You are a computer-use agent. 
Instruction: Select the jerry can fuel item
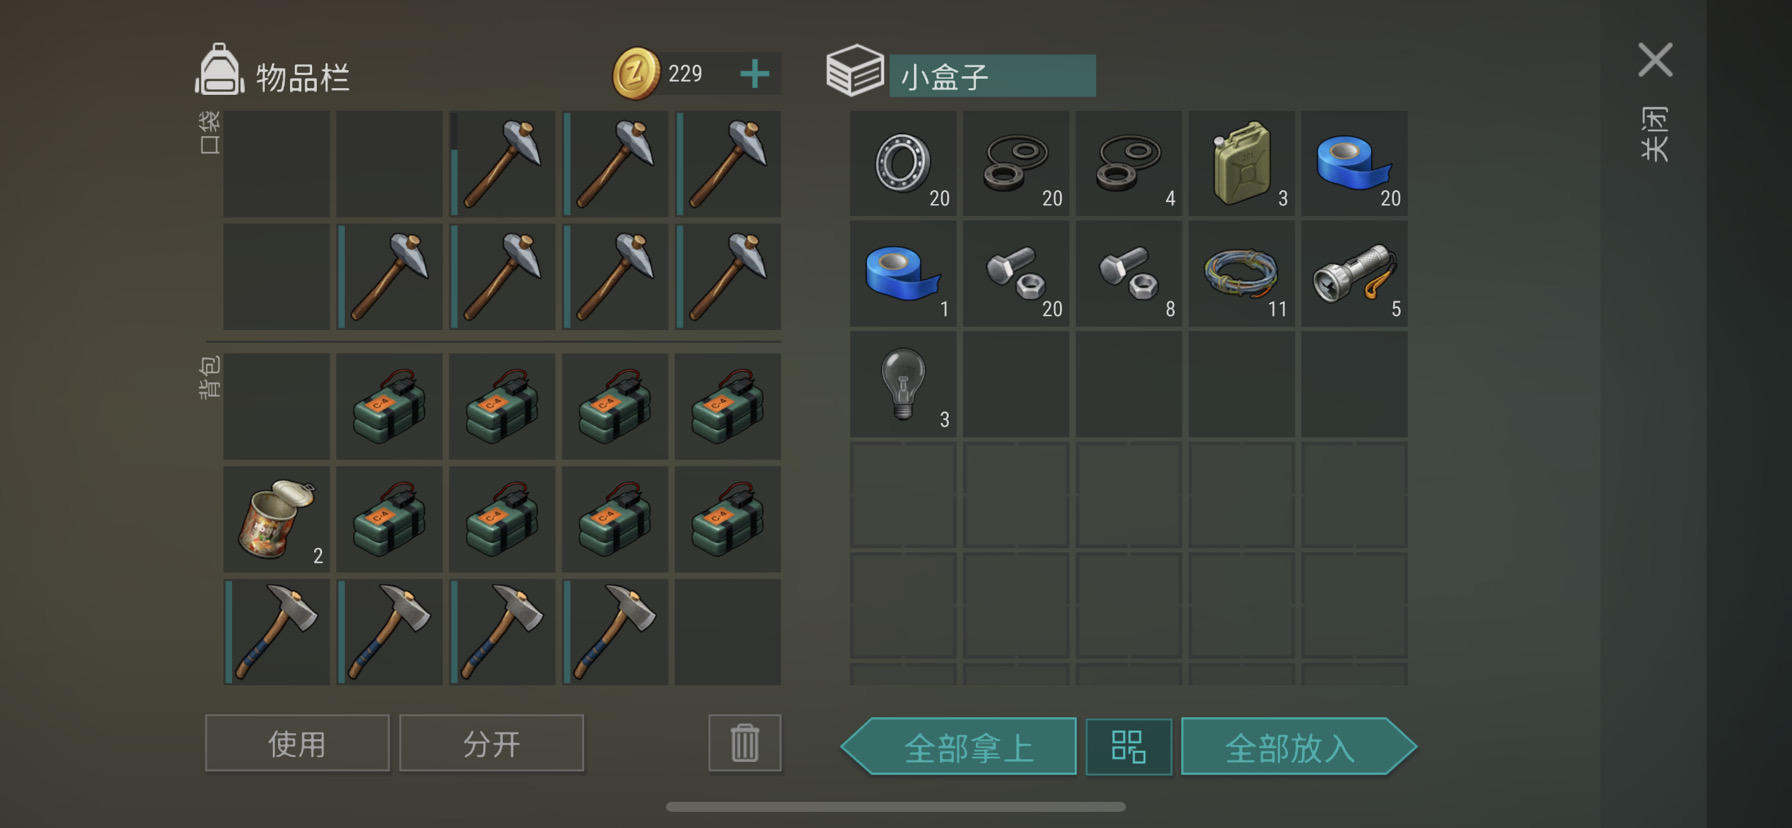click(x=1241, y=163)
